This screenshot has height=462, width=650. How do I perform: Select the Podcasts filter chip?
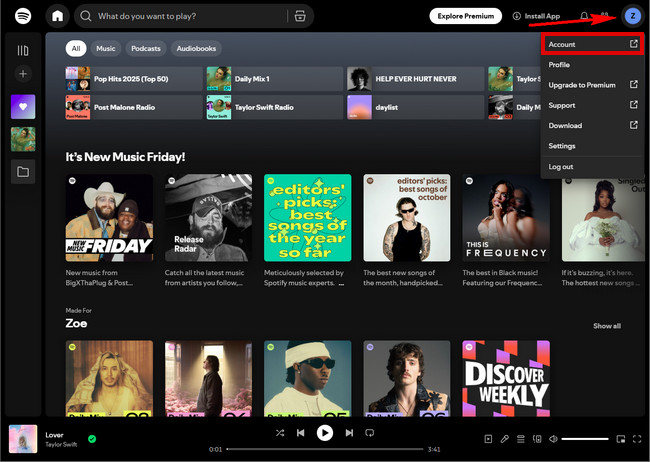(146, 49)
